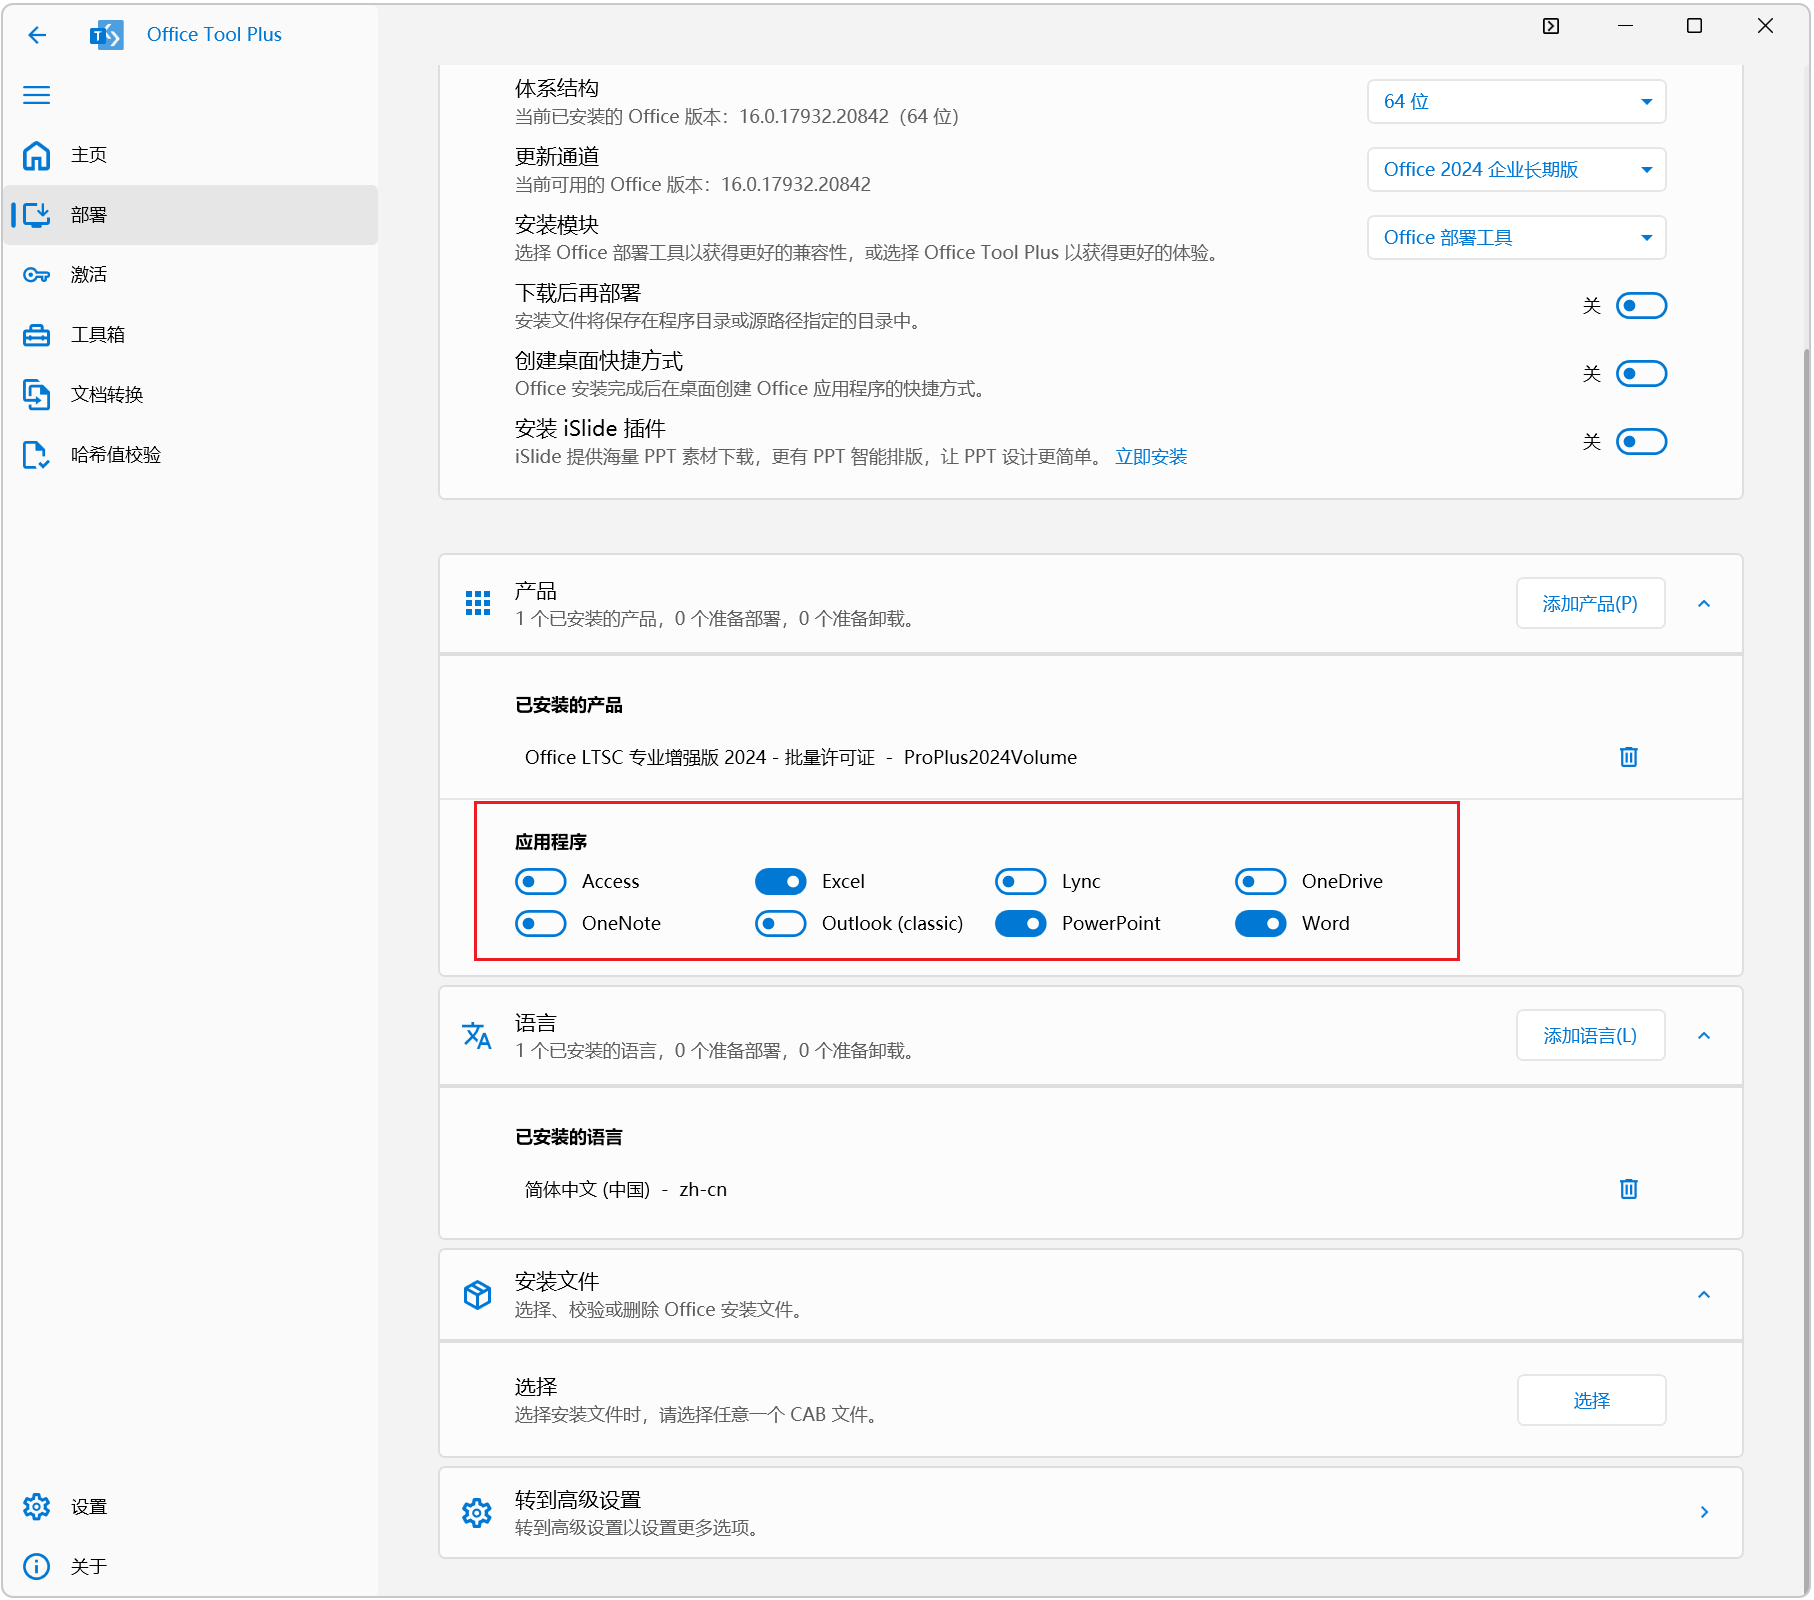The width and height of the screenshot is (1814, 1600).
Task: Click the Office Tool Plus title text
Action: pyautogui.click(x=214, y=35)
